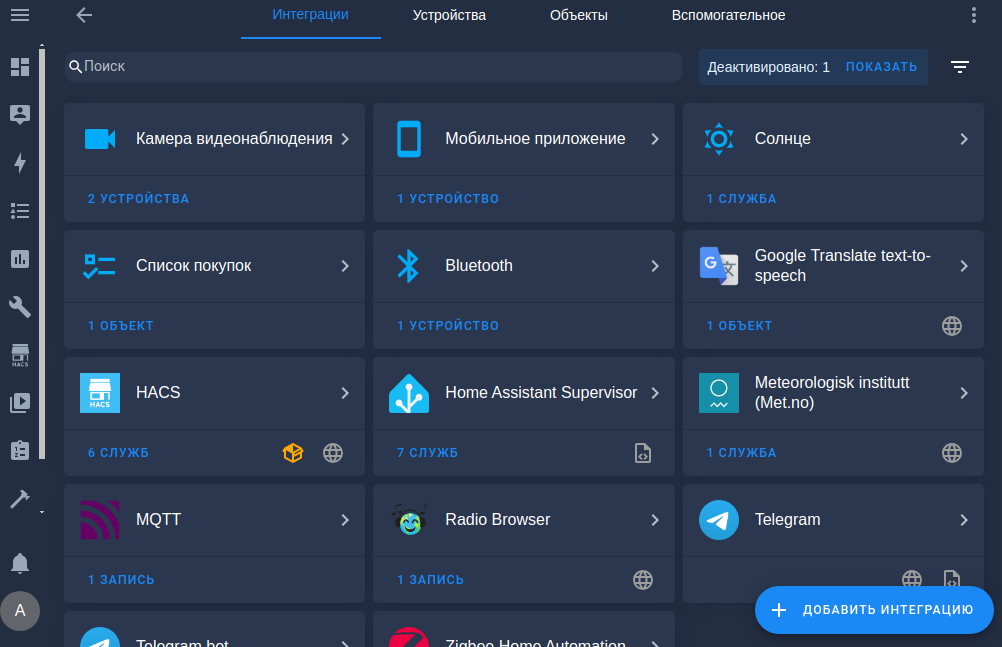Go back with the arrow button
Image resolution: width=1002 pixels, height=647 pixels.
click(84, 15)
